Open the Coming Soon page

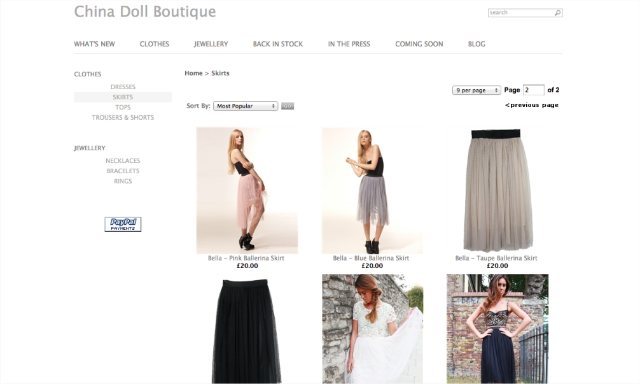pos(419,44)
